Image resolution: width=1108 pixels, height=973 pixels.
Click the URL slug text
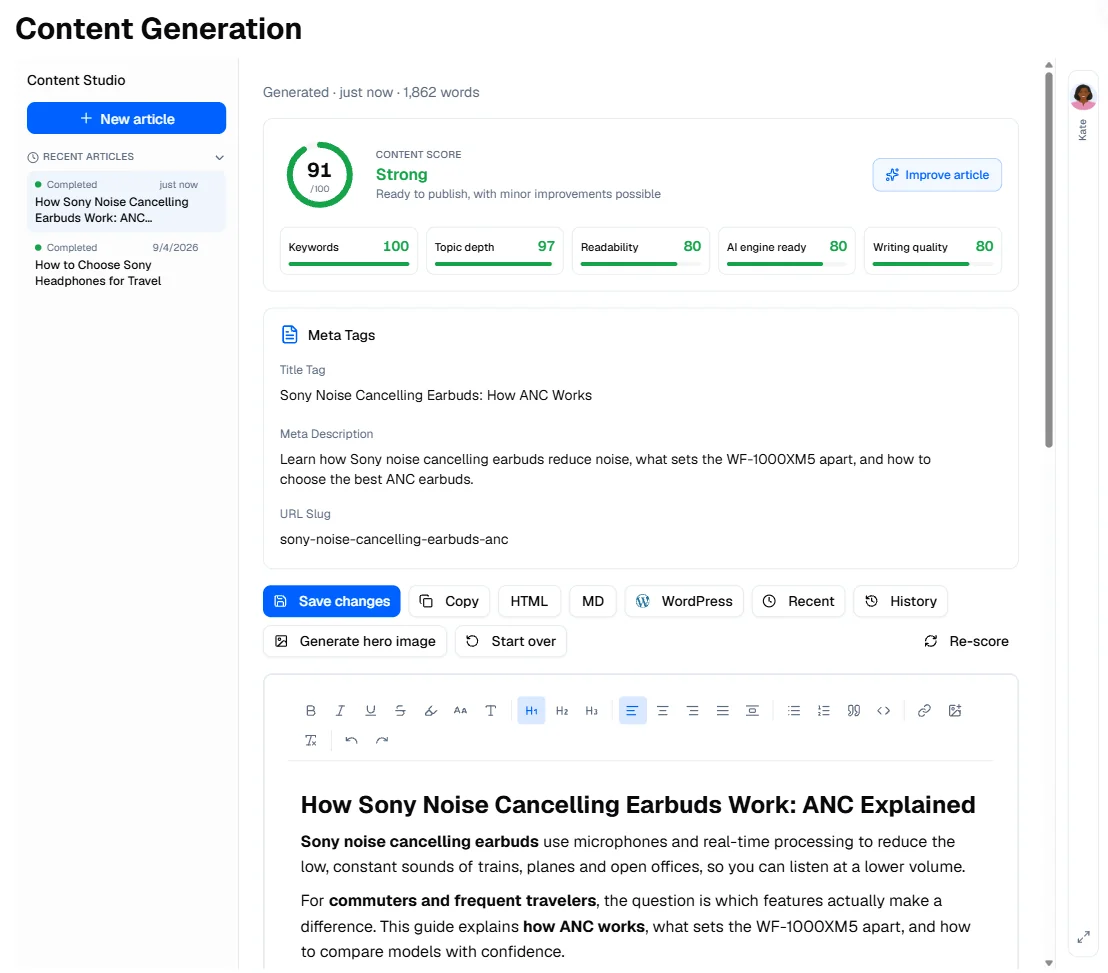click(x=394, y=539)
